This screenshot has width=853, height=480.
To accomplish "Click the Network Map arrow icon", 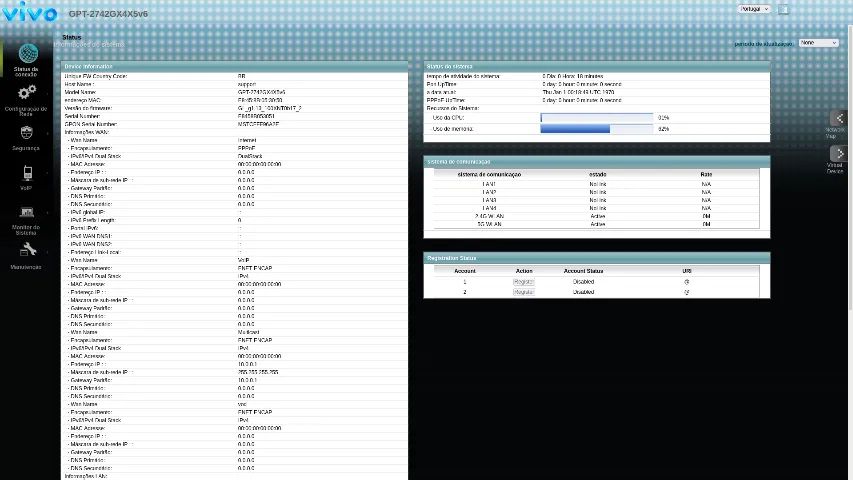I will [839, 118].
